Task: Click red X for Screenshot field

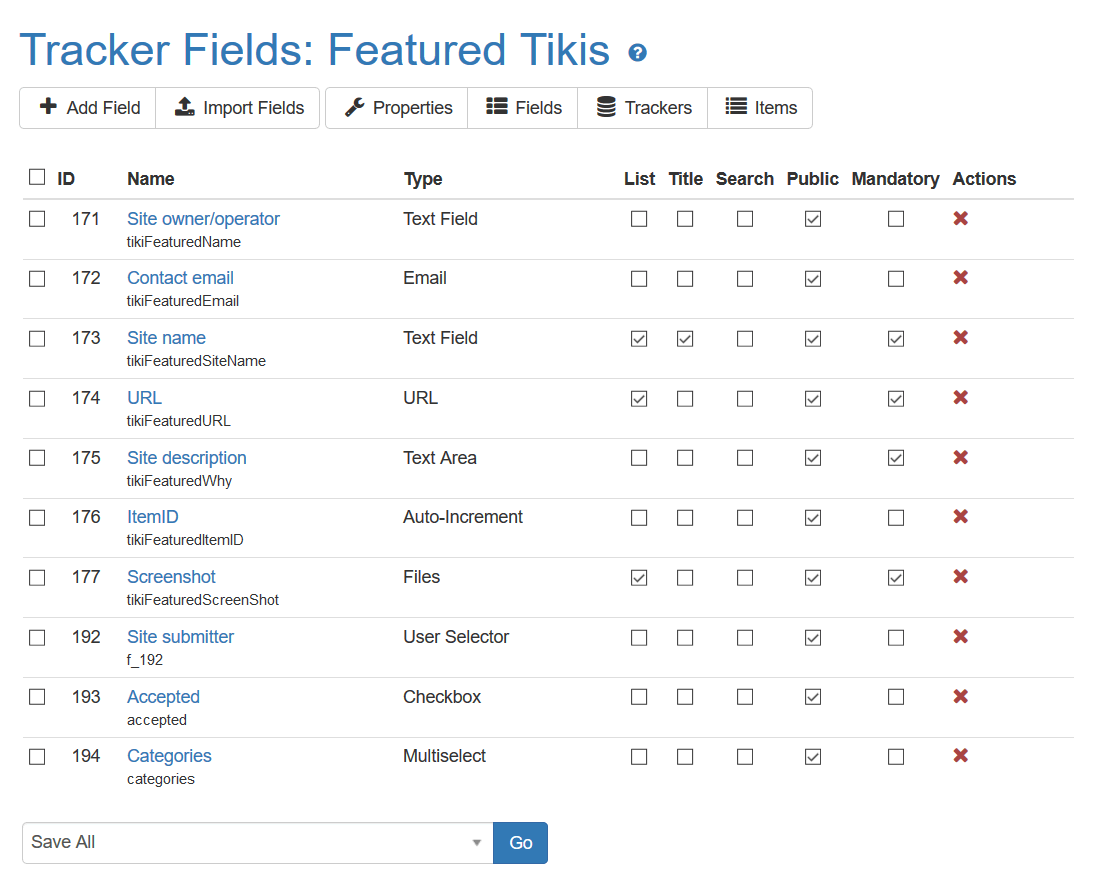Action: [x=960, y=576]
